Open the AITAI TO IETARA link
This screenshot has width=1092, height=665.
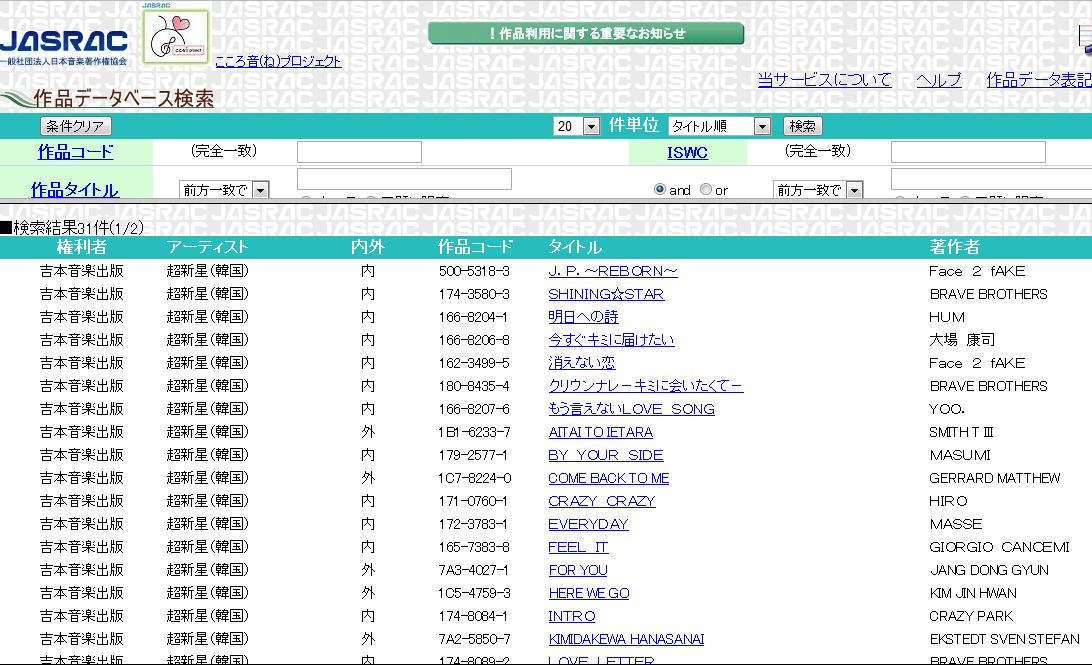click(600, 432)
